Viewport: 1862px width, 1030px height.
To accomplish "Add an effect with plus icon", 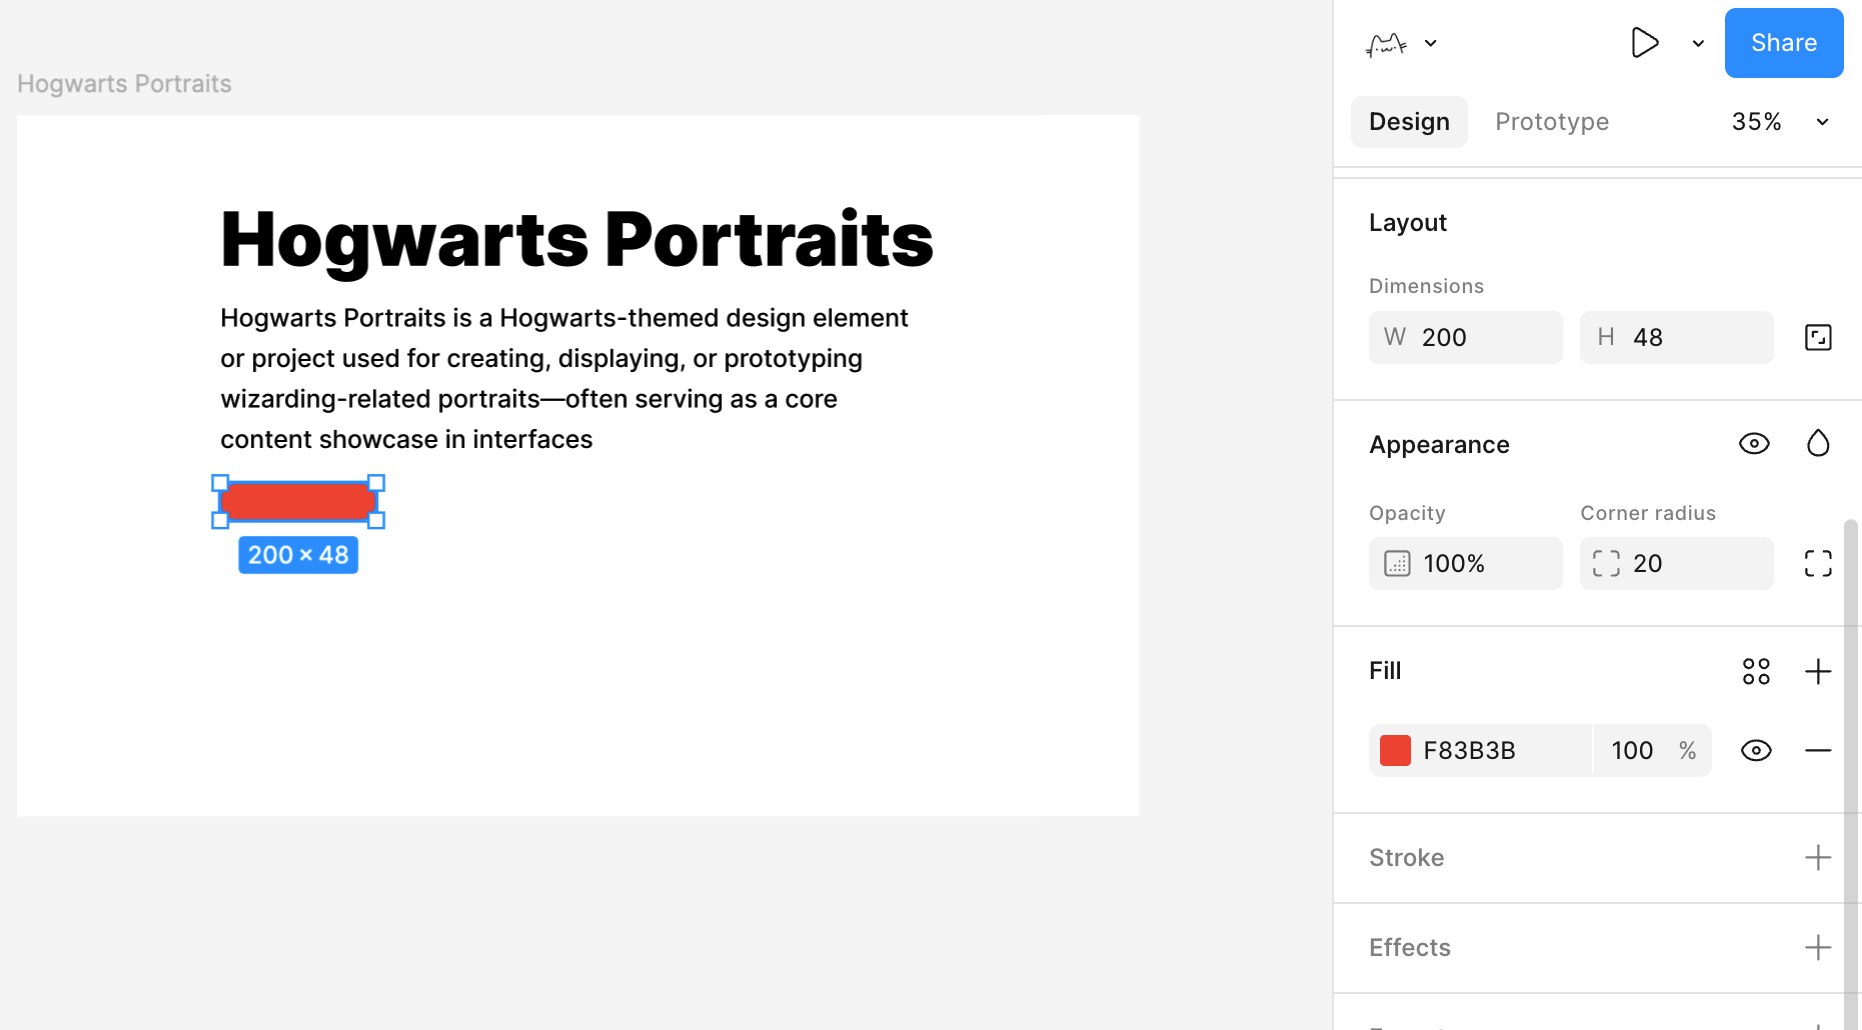I will pyautogui.click(x=1817, y=948).
